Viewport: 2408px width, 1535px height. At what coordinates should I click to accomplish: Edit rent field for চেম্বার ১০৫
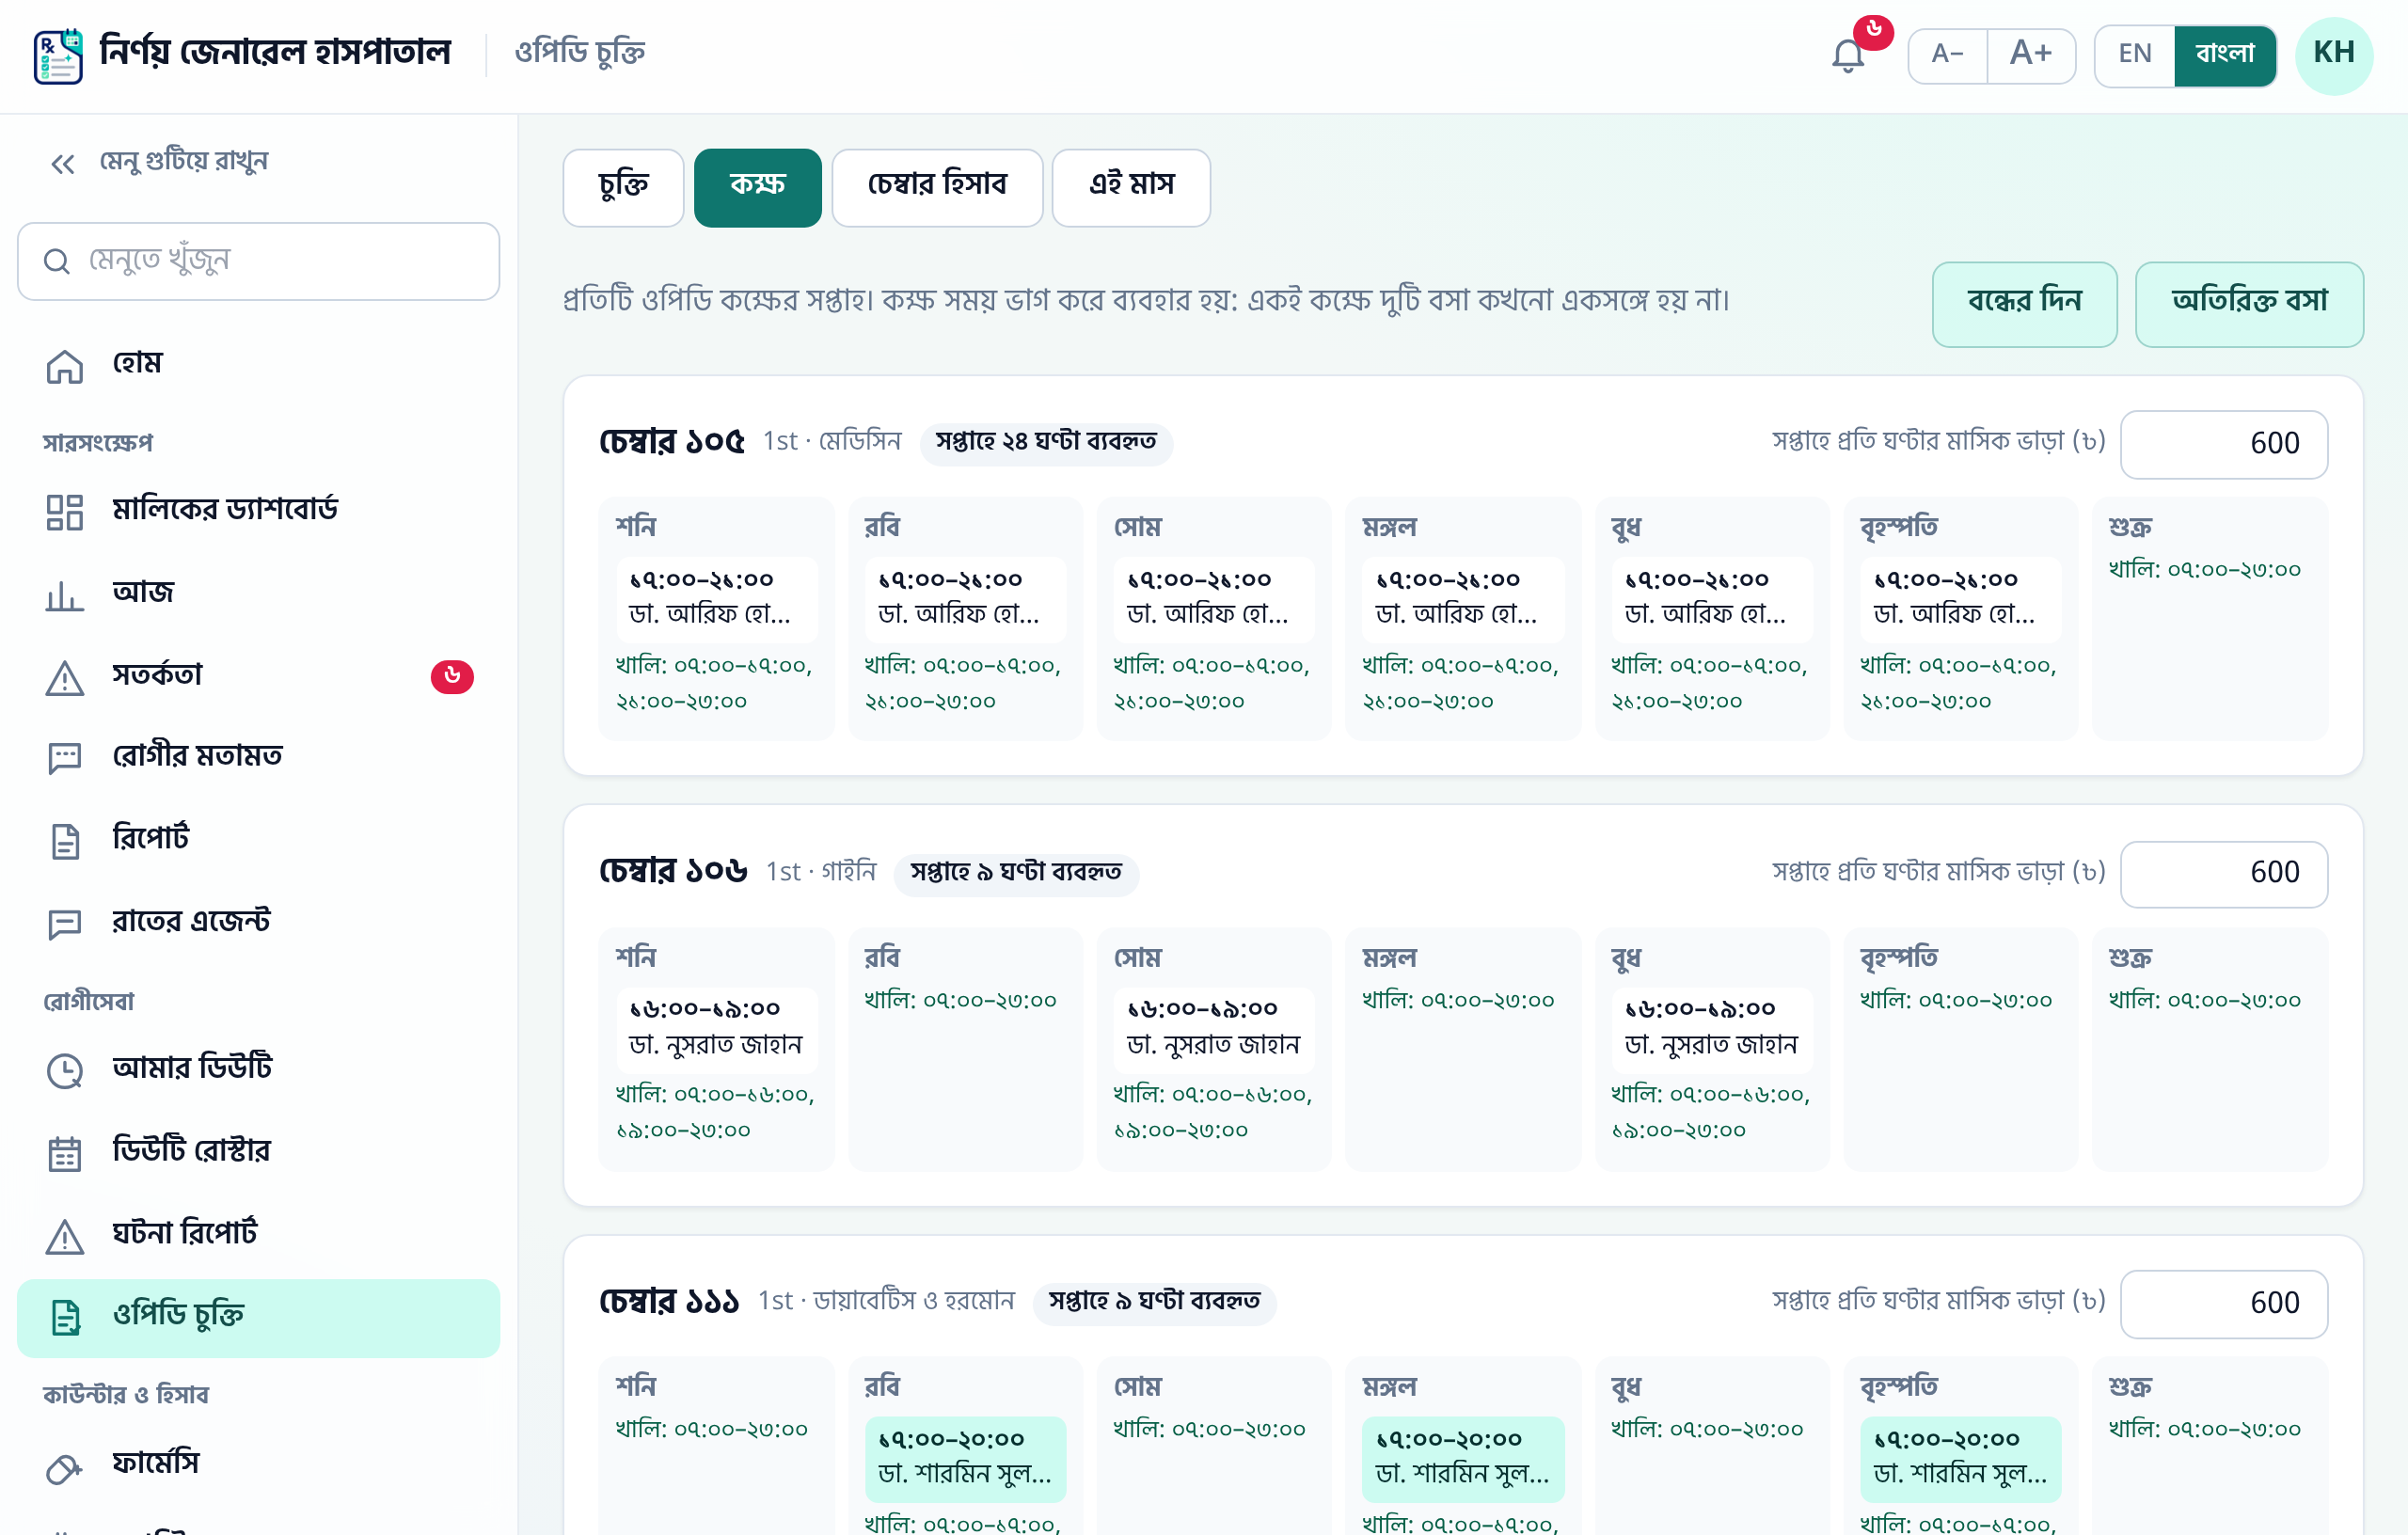pos(2223,444)
